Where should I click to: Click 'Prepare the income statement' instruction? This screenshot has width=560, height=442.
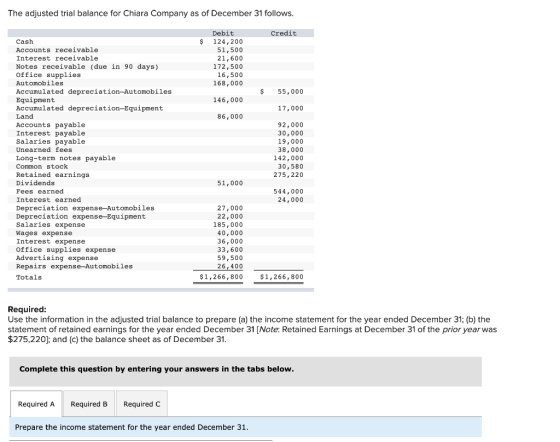(x=131, y=427)
